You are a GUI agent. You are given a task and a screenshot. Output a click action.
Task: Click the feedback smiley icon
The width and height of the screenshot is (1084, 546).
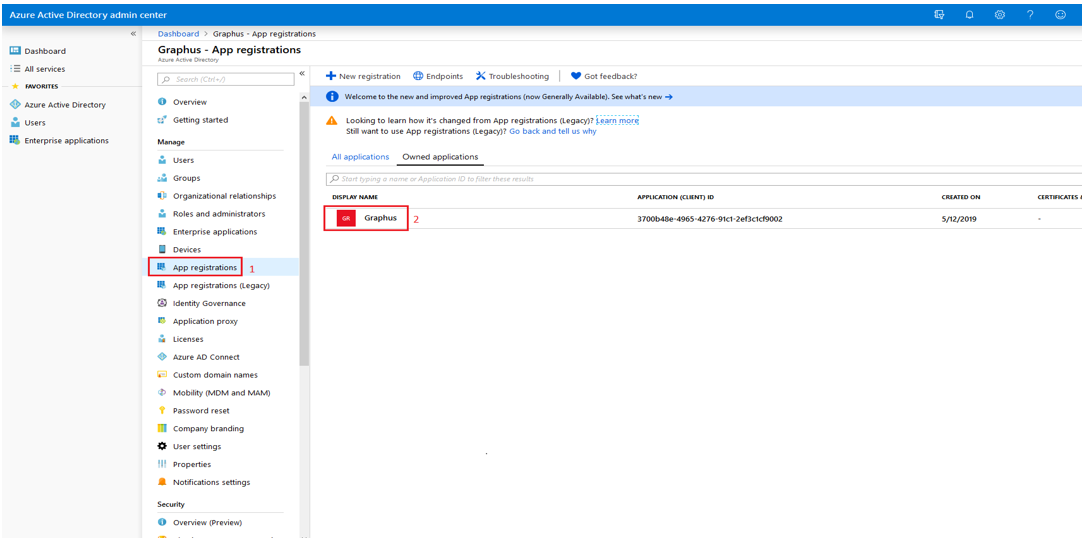[x=1060, y=15]
